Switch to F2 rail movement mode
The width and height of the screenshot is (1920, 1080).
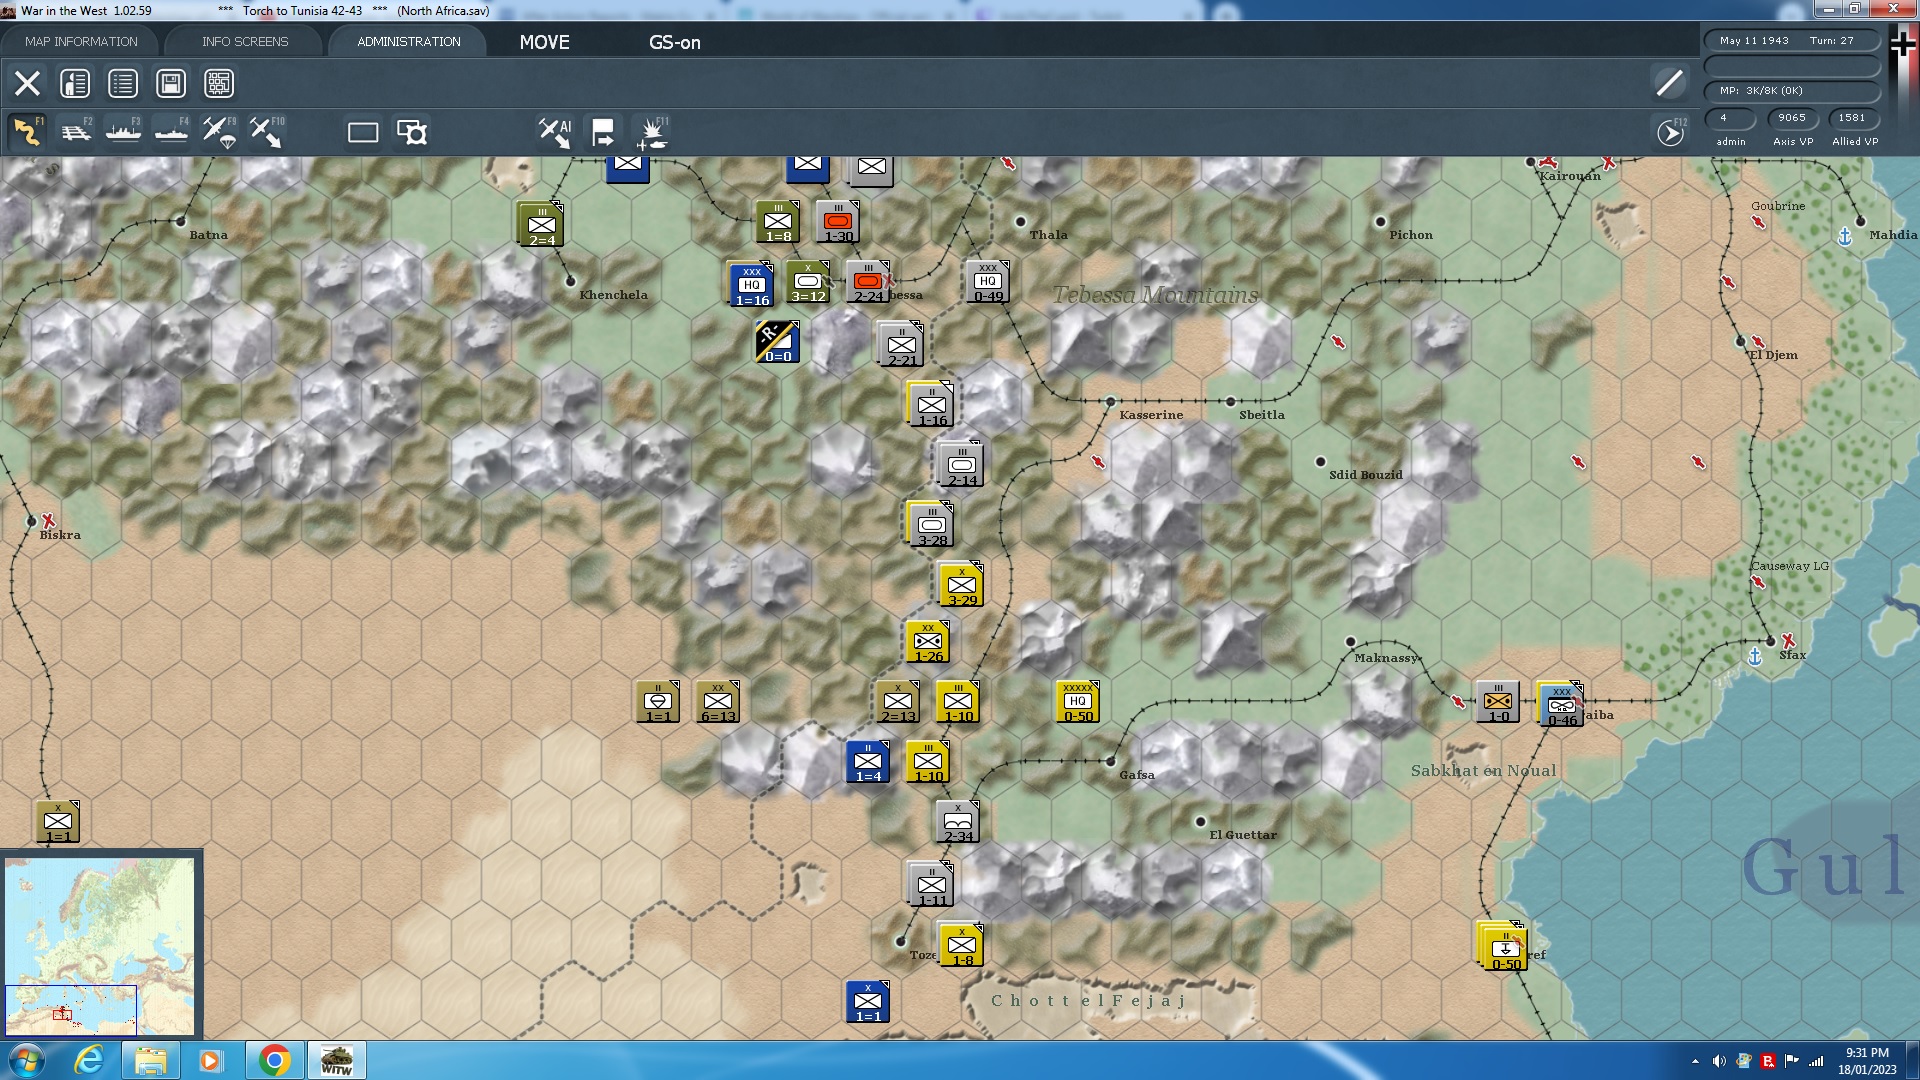(x=75, y=132)
